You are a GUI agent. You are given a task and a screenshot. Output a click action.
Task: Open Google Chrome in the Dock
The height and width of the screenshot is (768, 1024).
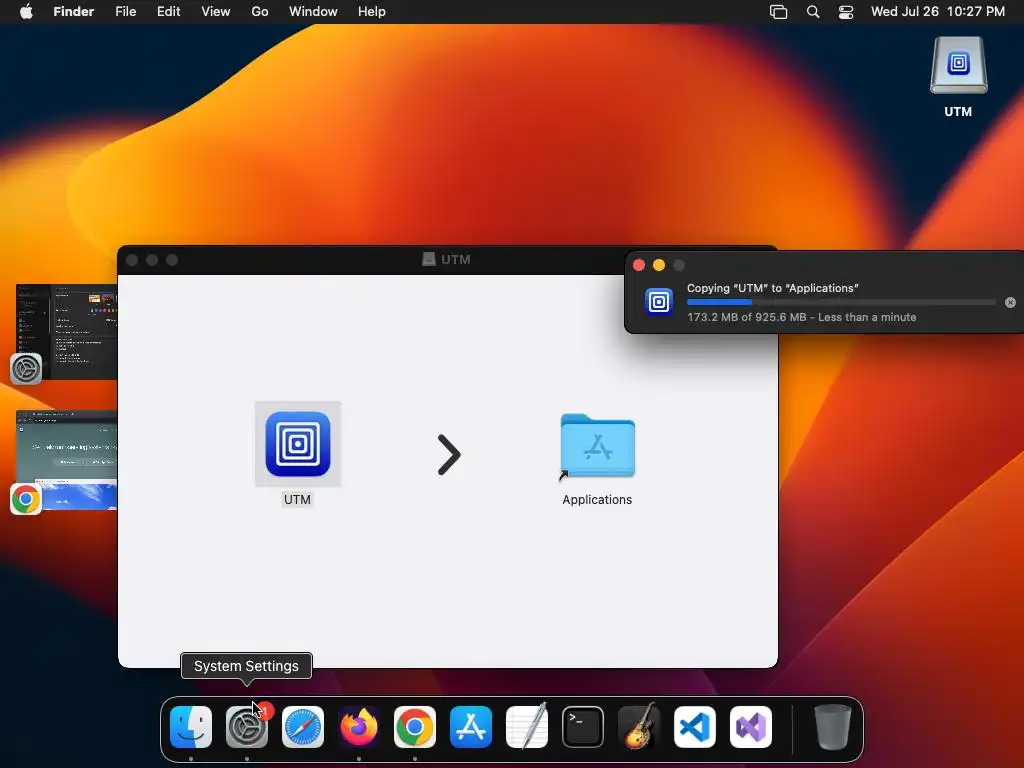point(415,727)
